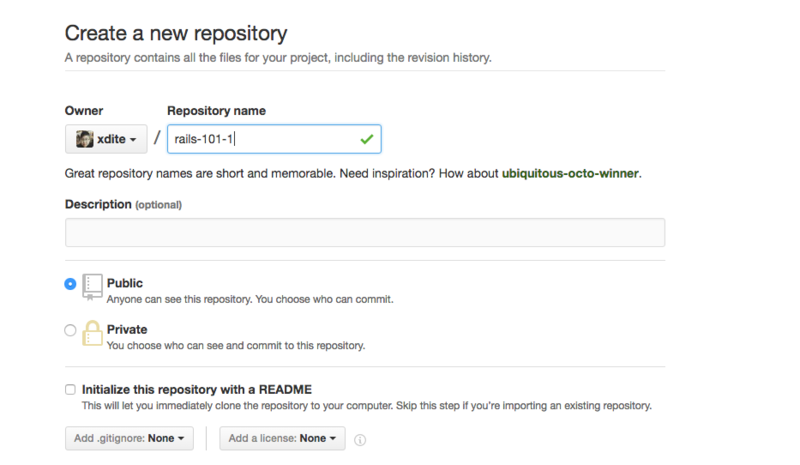
Task: Open the Owner xdite dropdown
Action: pyautogui.click(x=106, y=139)
